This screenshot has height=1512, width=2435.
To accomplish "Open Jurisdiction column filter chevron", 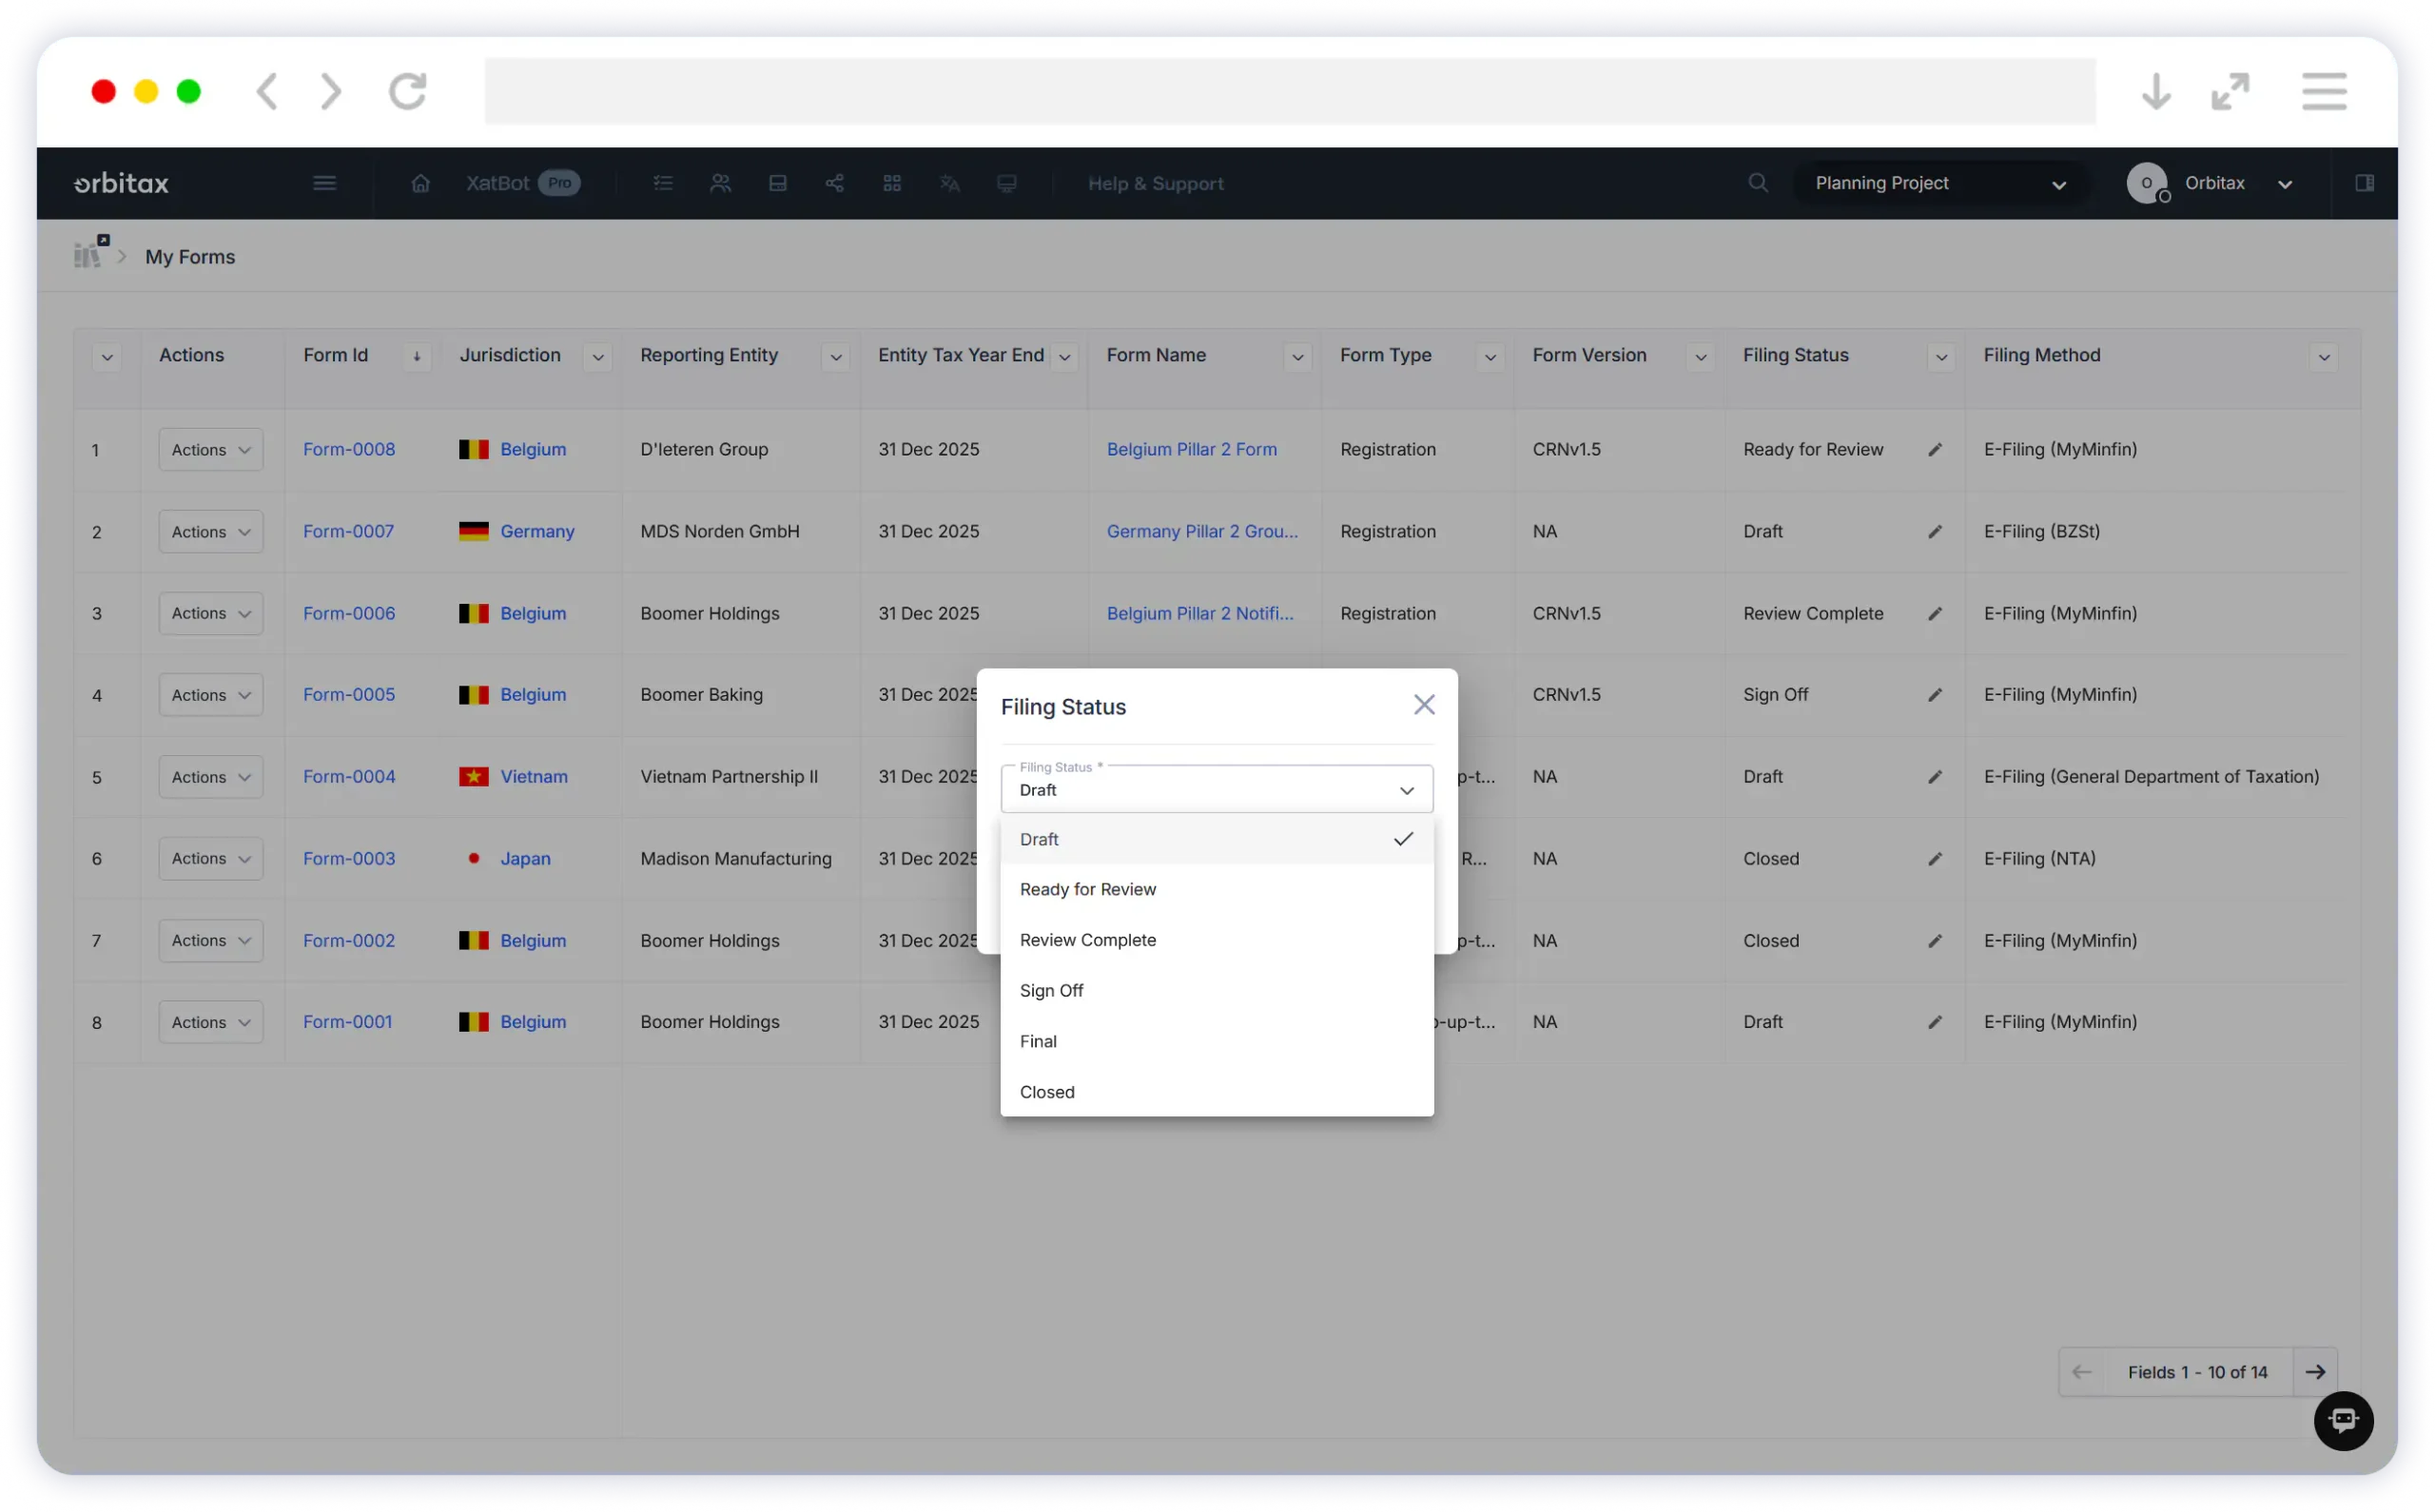I will 598,357.
